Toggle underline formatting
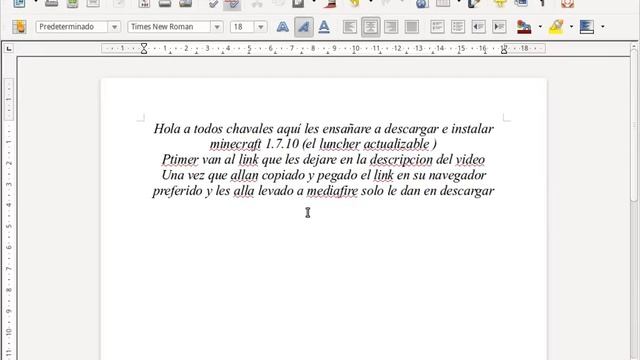640x360 pixels. tap(324, 27)
